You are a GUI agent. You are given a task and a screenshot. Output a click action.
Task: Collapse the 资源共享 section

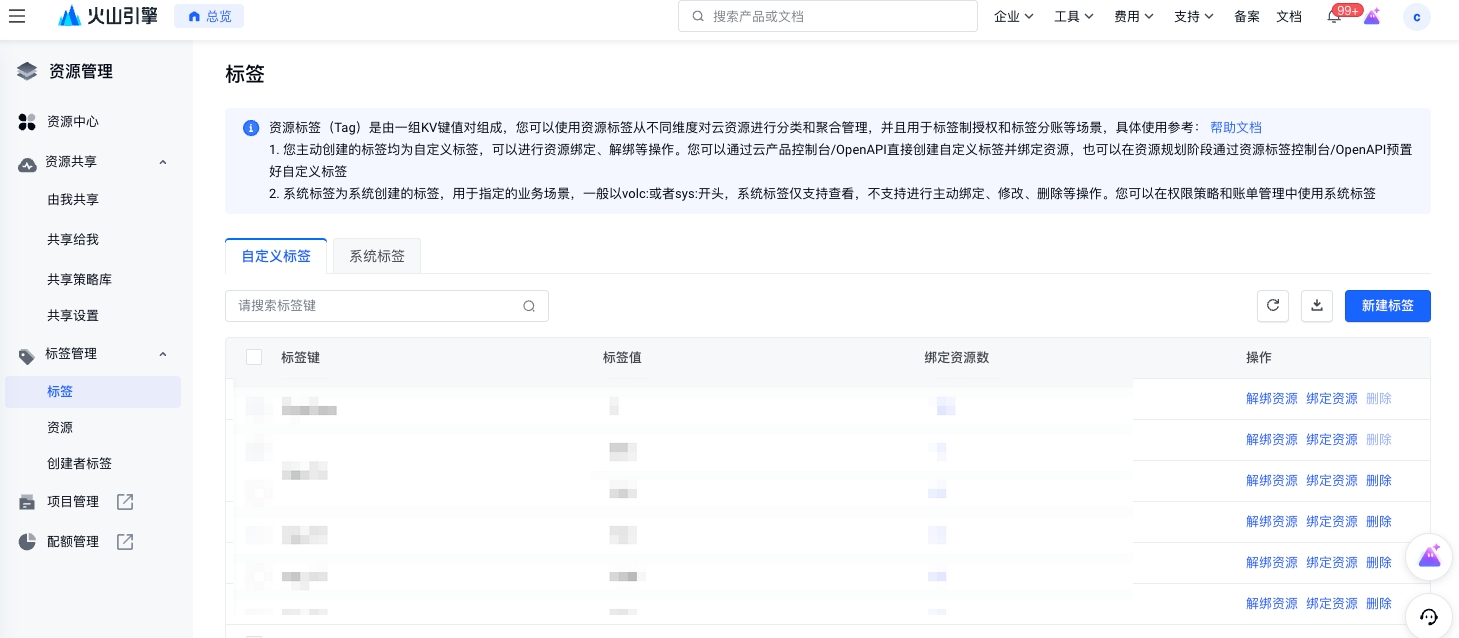(163, 162)
